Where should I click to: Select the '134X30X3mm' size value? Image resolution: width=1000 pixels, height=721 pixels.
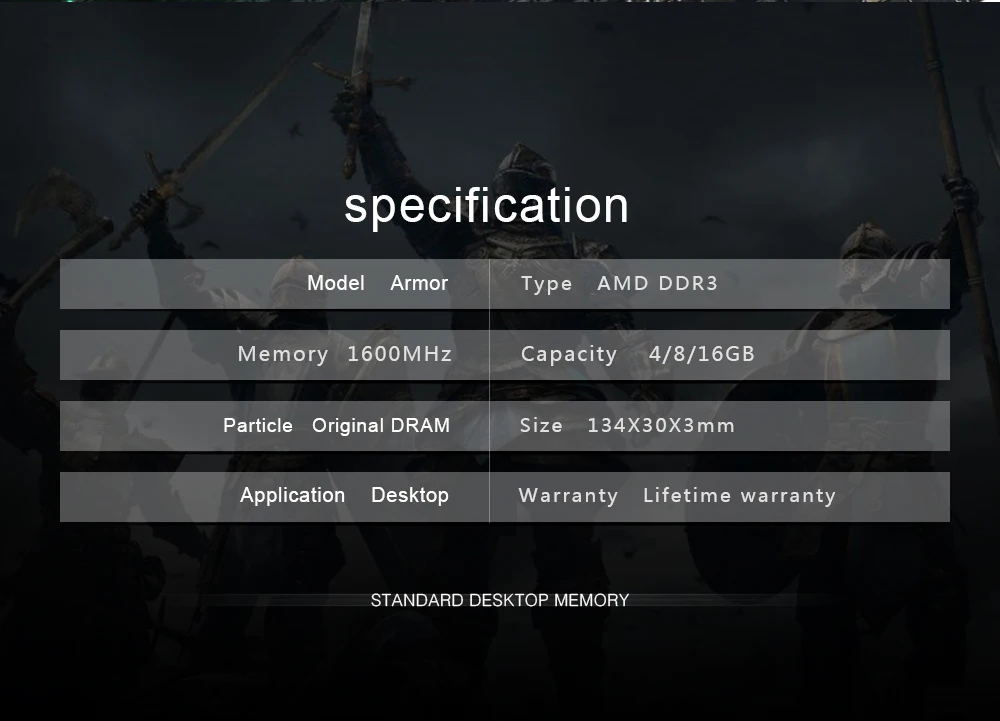tap(661, 425)
